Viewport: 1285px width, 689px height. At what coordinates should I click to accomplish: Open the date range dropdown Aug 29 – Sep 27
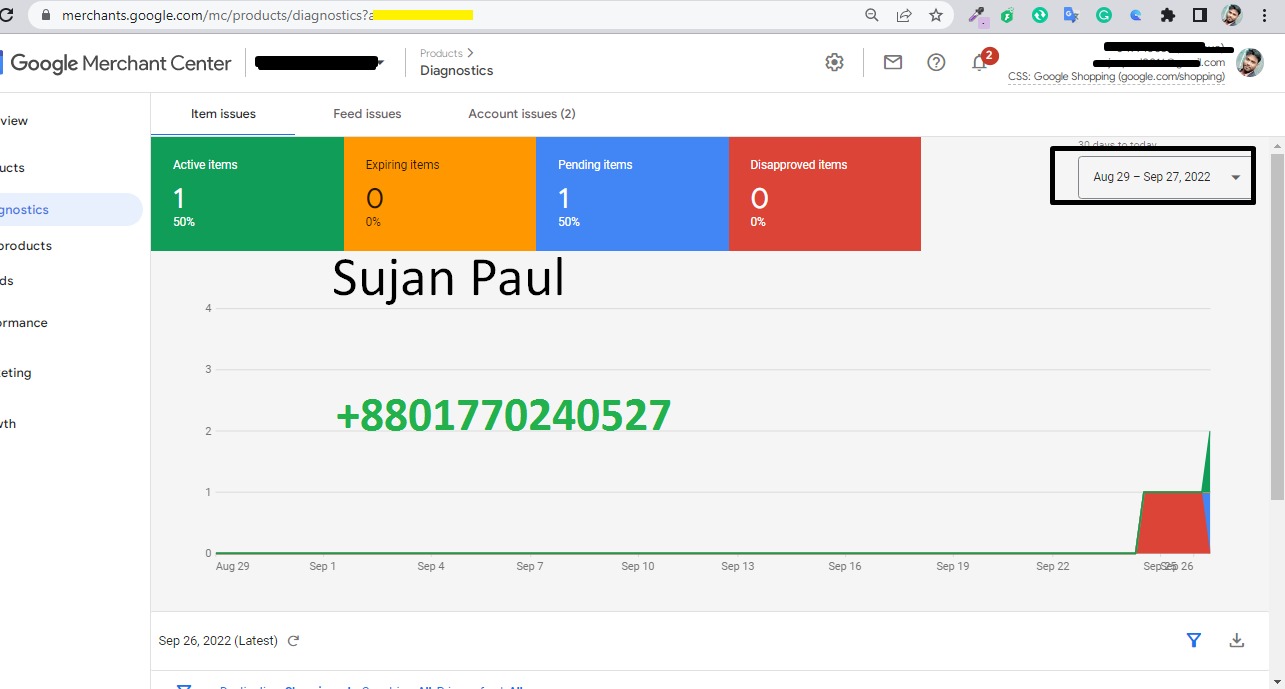pos(1165,177)
